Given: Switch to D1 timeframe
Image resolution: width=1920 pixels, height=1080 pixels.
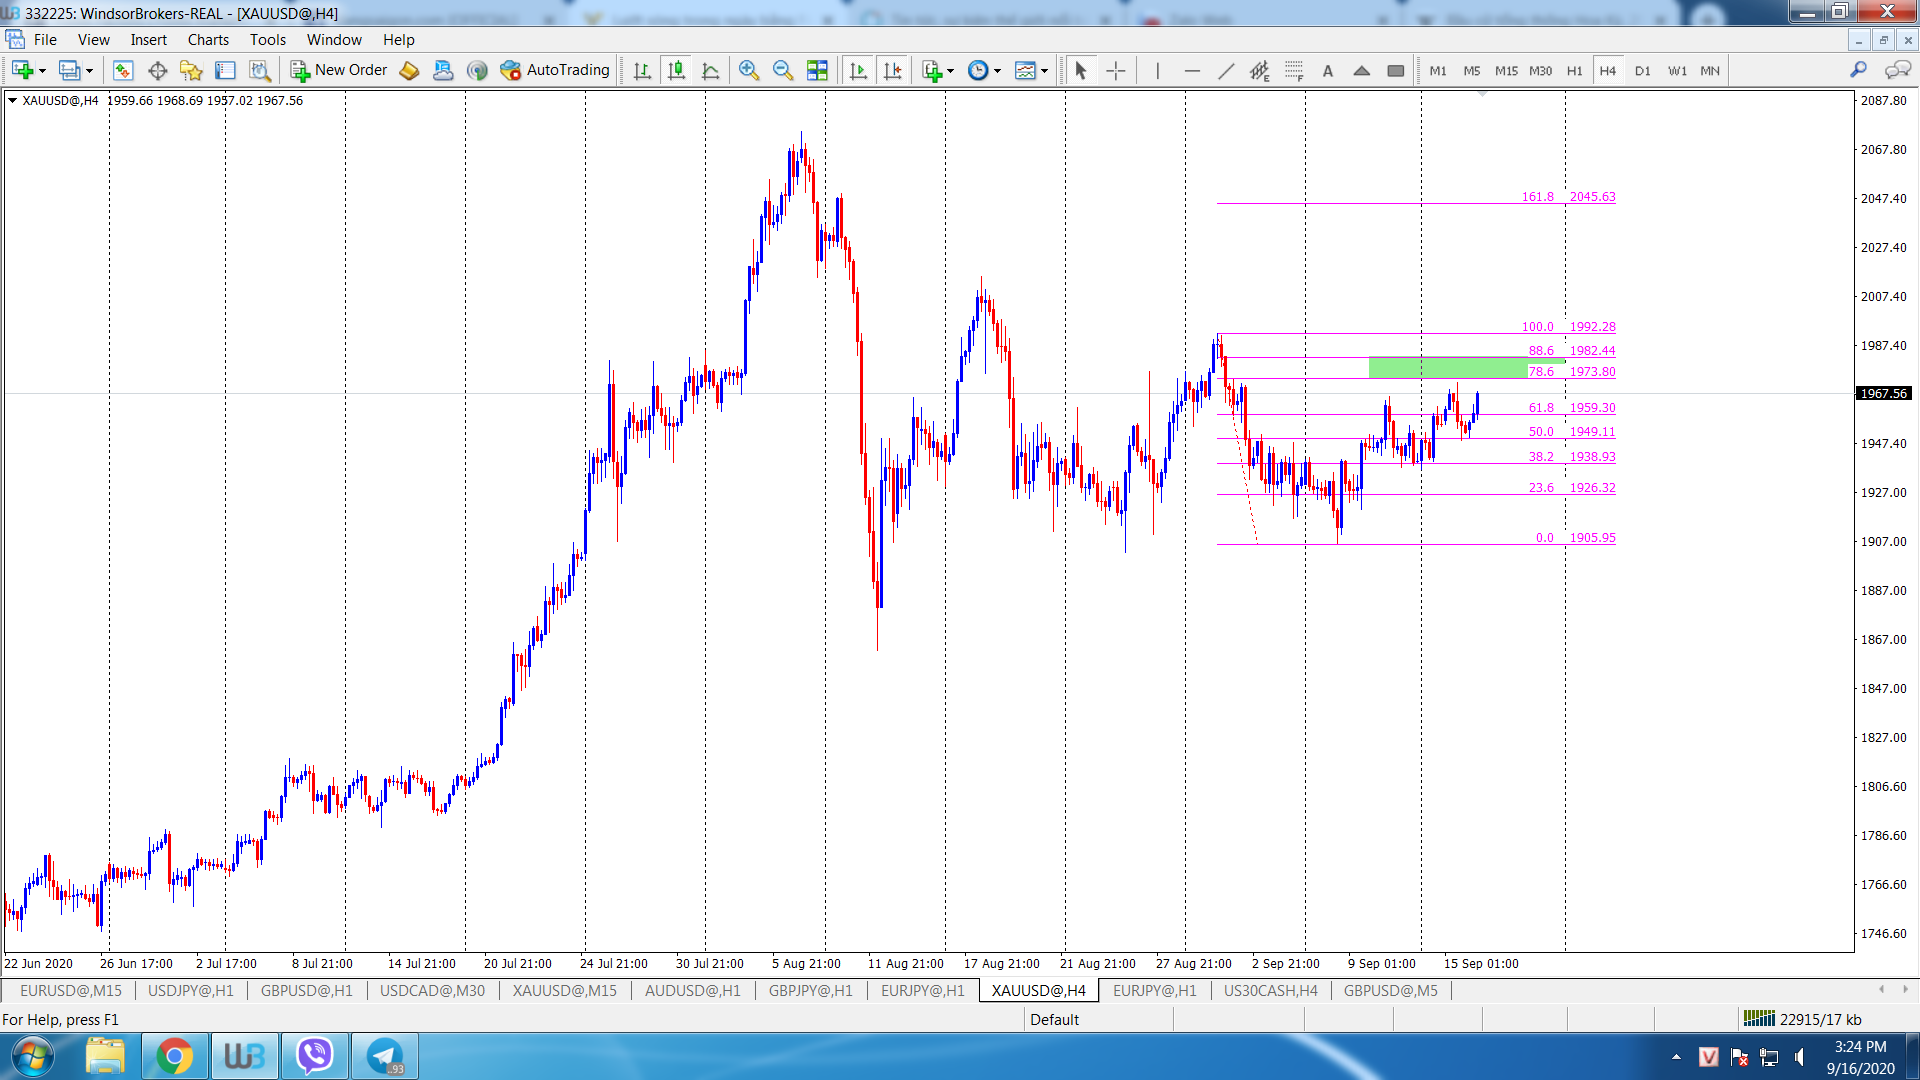Looking at the screenshot, I should (1642, 70).
